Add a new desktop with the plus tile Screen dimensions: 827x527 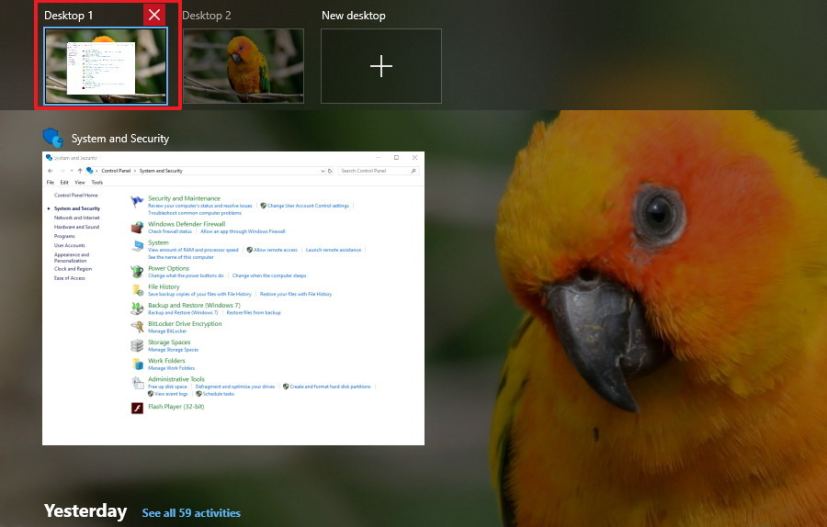click(x=381, y=66)
